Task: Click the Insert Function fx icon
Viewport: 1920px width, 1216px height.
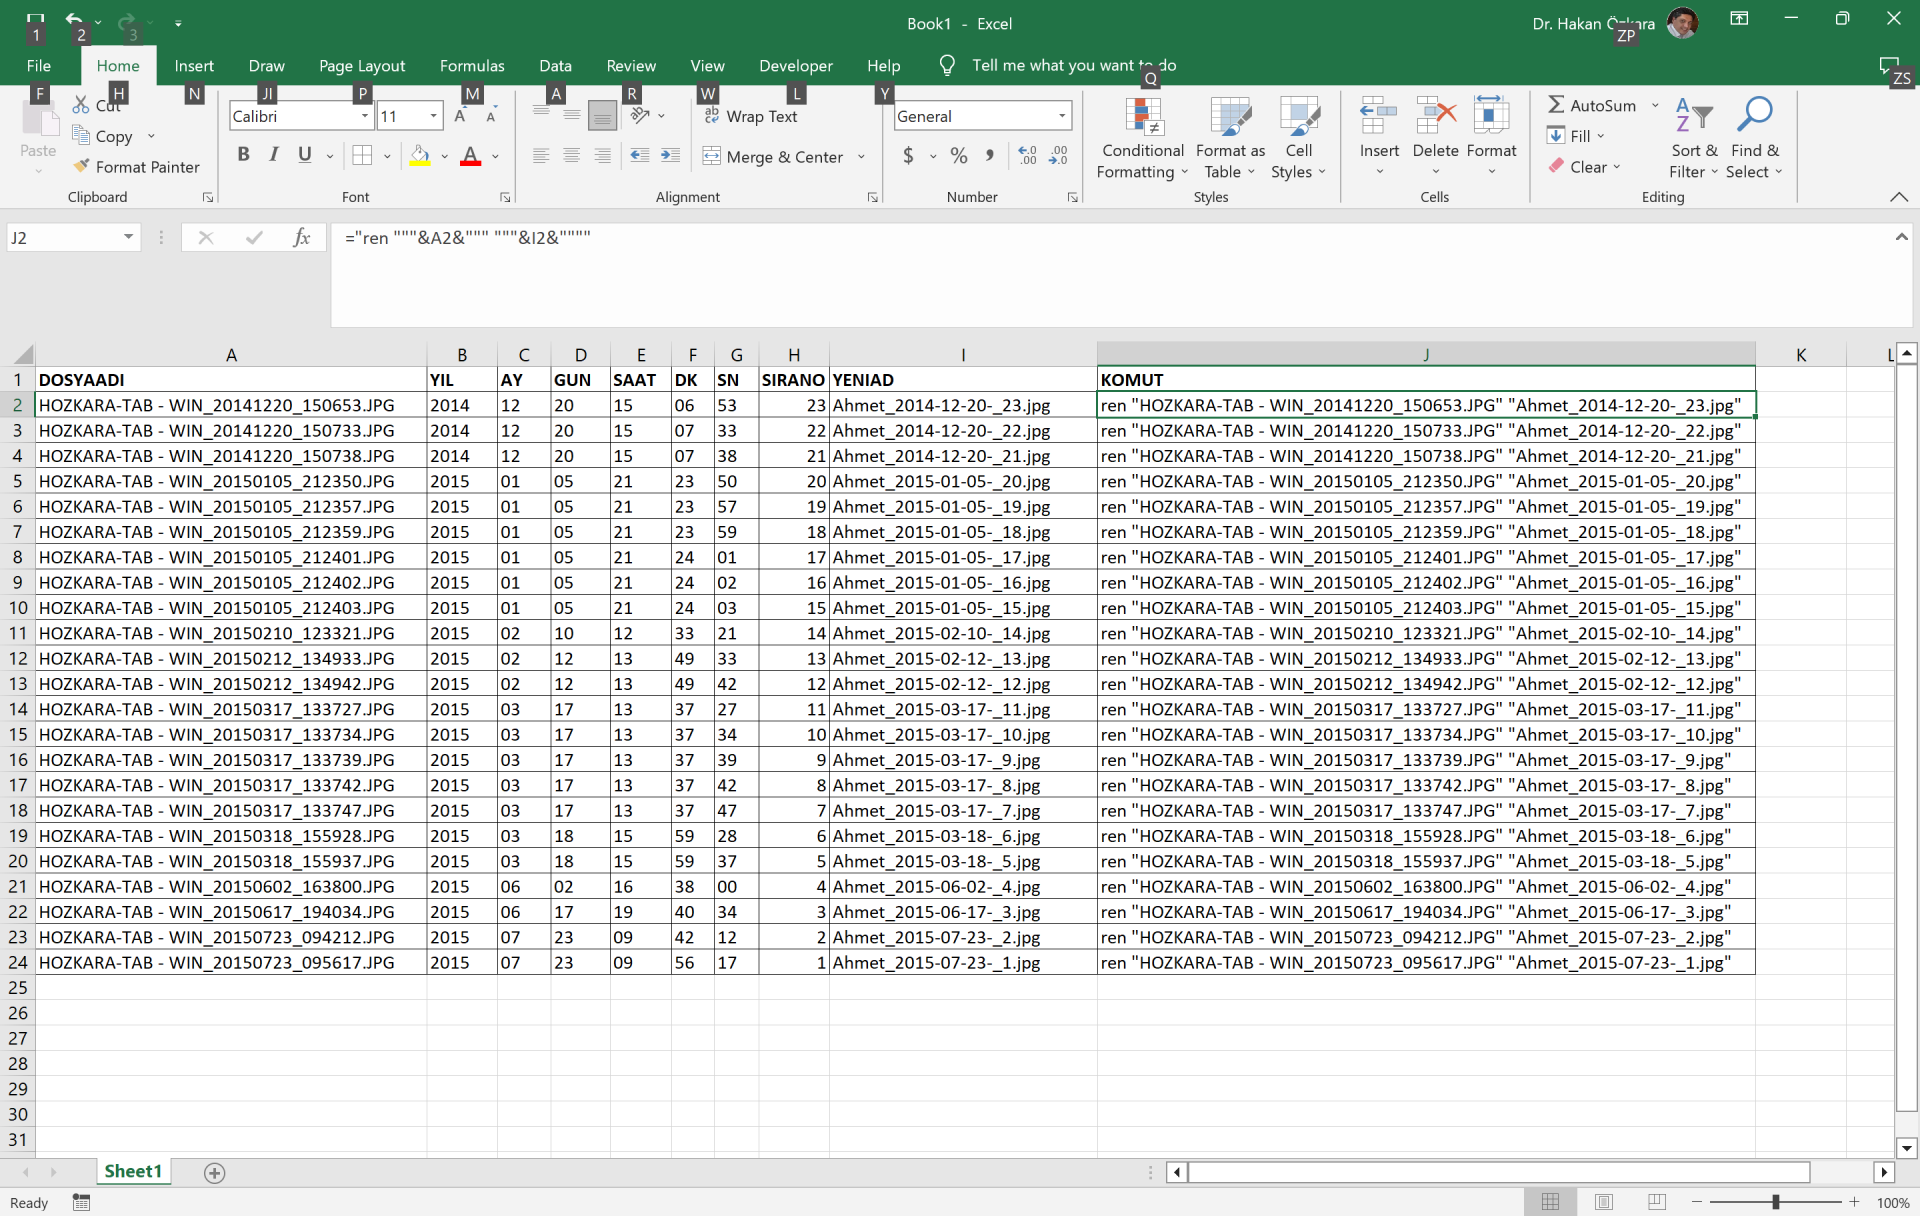Action: click(301, 238)
